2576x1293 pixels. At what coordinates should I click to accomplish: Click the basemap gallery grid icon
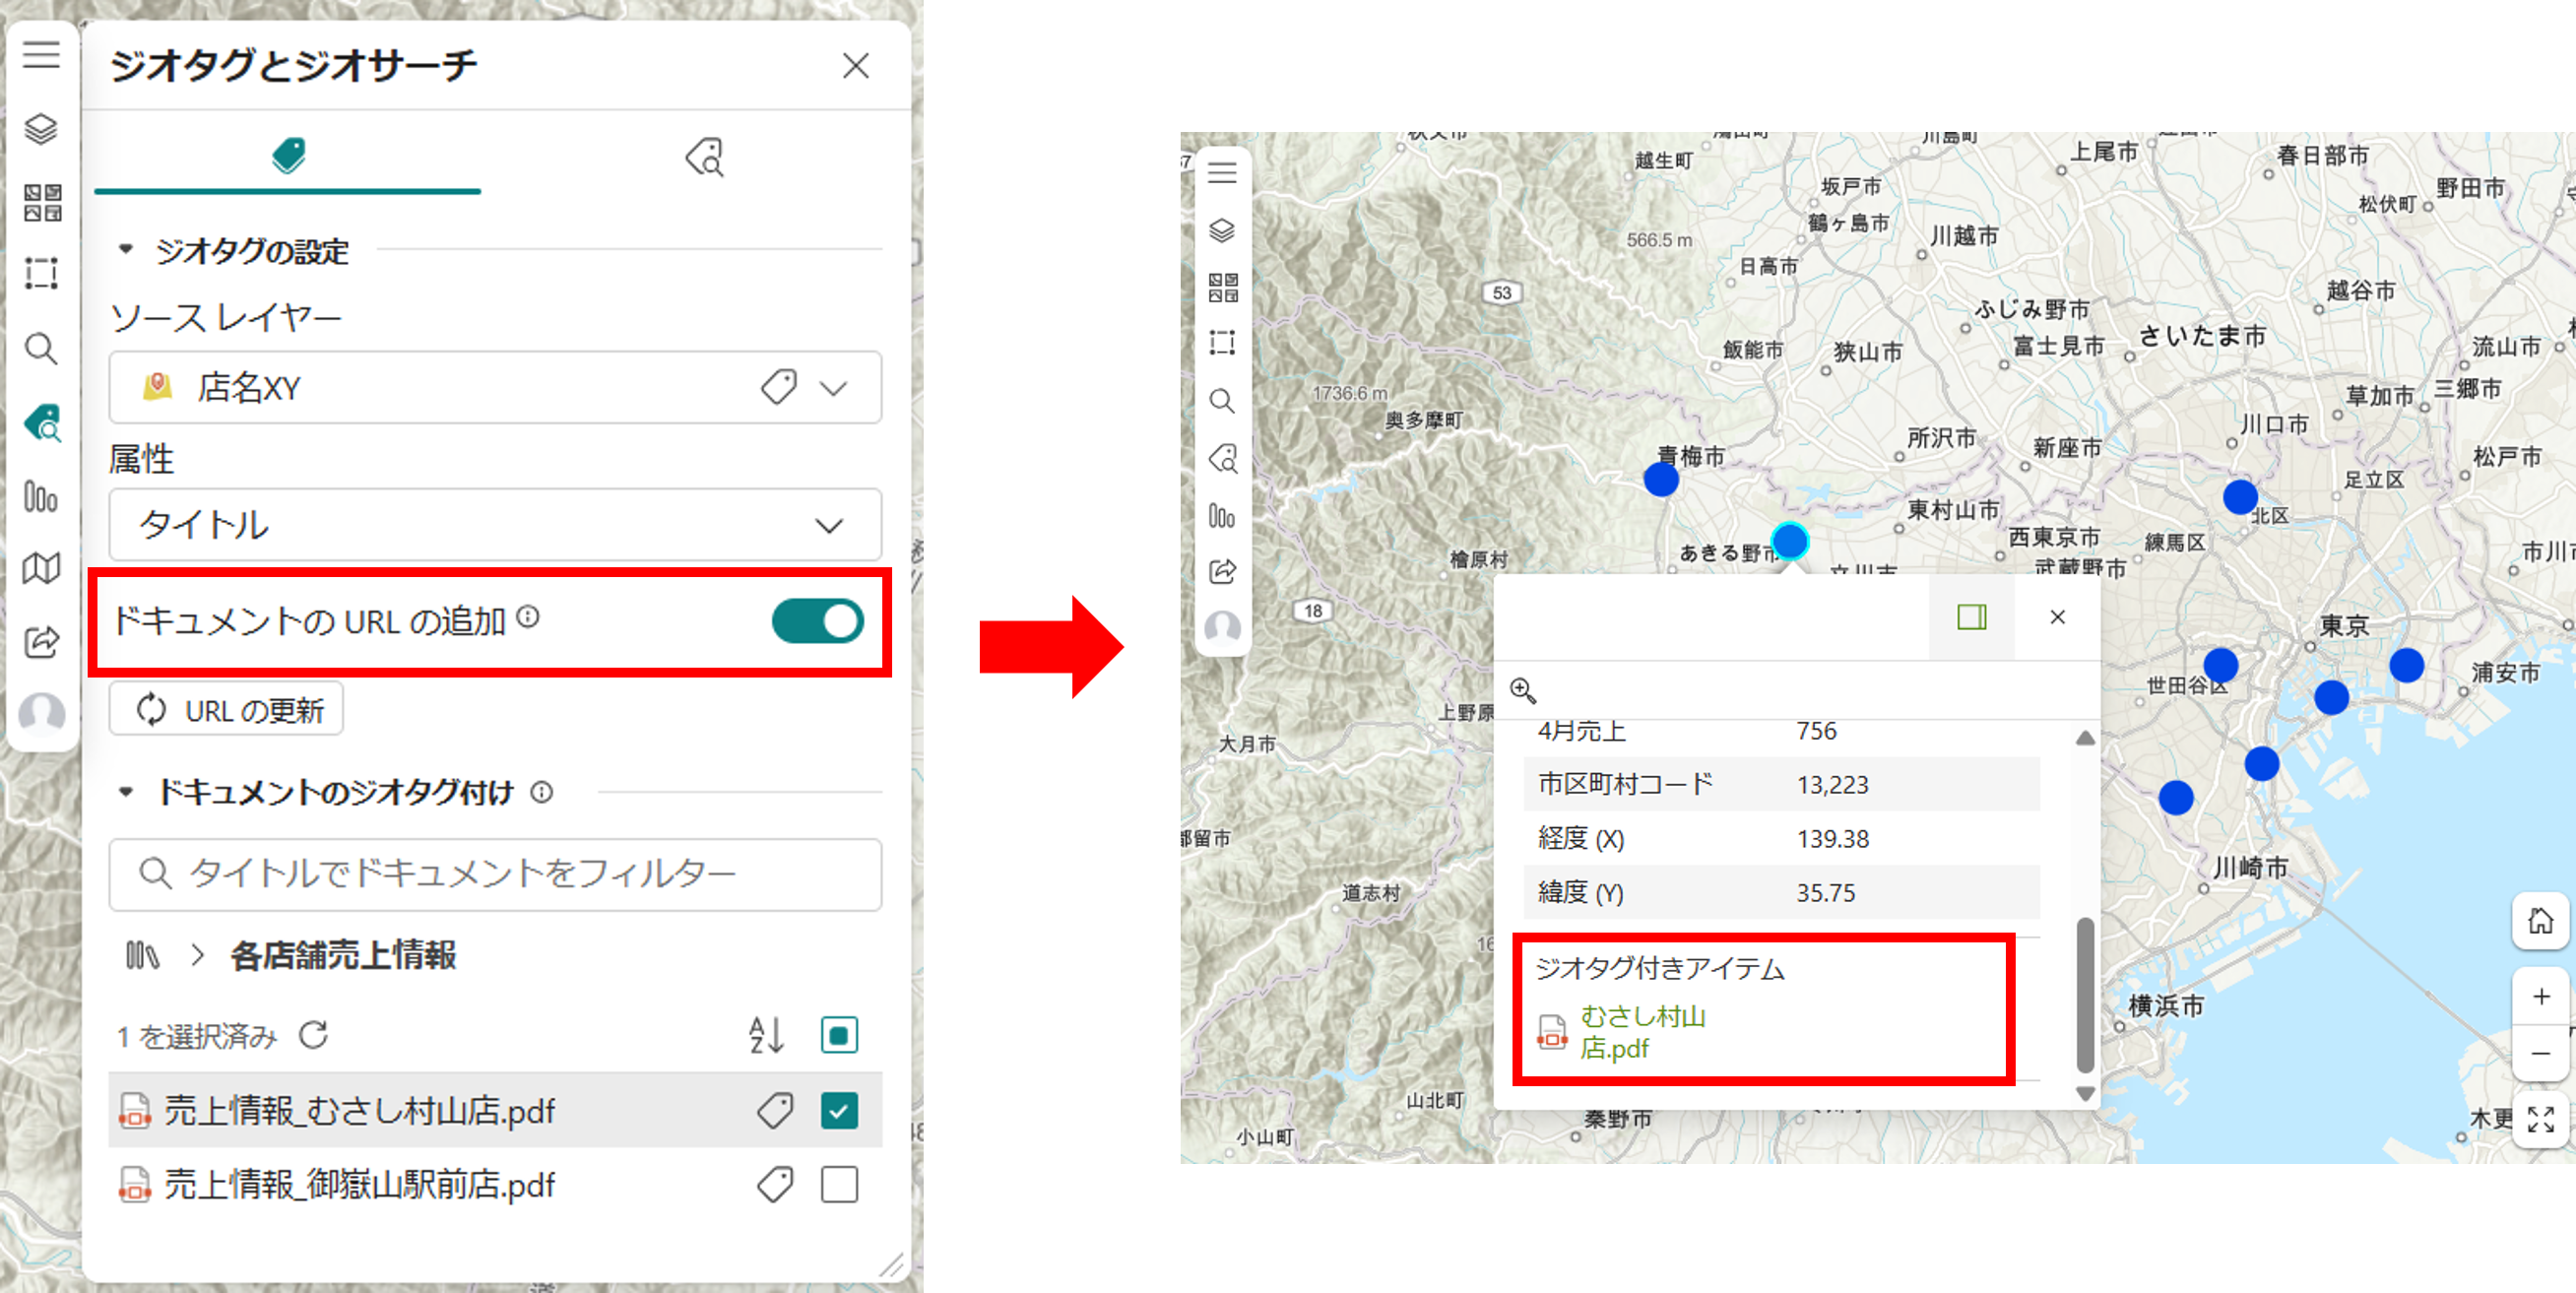pyautogui.click(x=42, y=202)
